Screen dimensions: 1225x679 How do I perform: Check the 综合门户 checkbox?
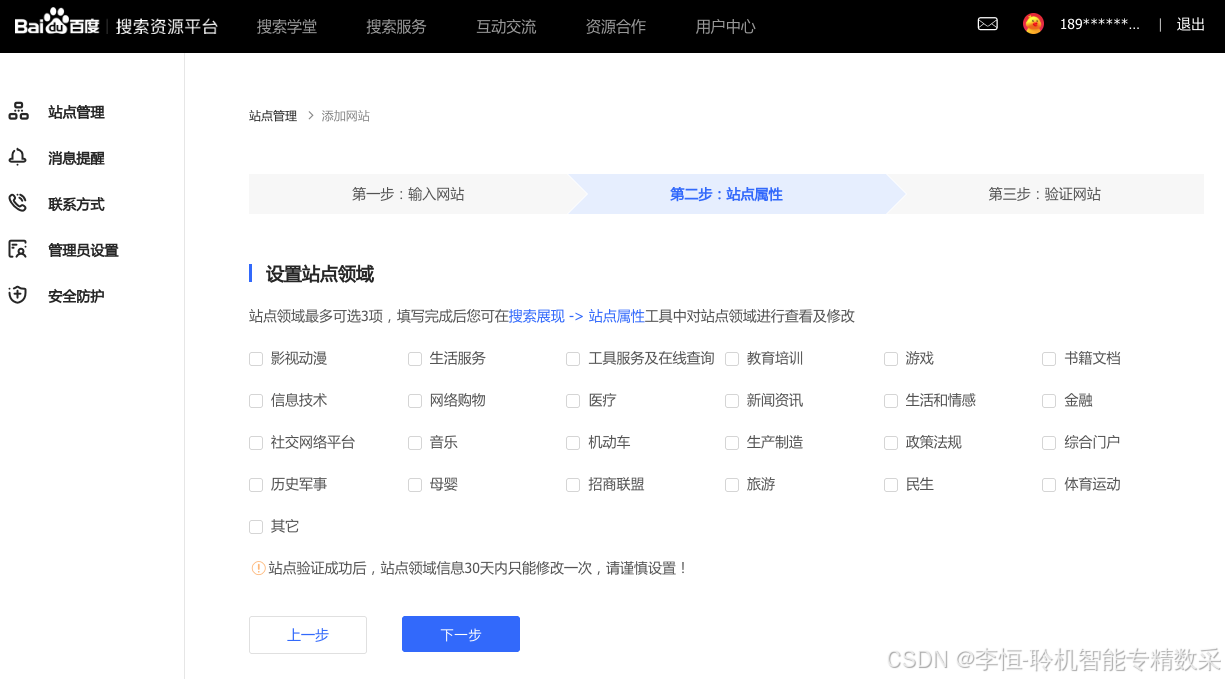(x=1049, y=443)
